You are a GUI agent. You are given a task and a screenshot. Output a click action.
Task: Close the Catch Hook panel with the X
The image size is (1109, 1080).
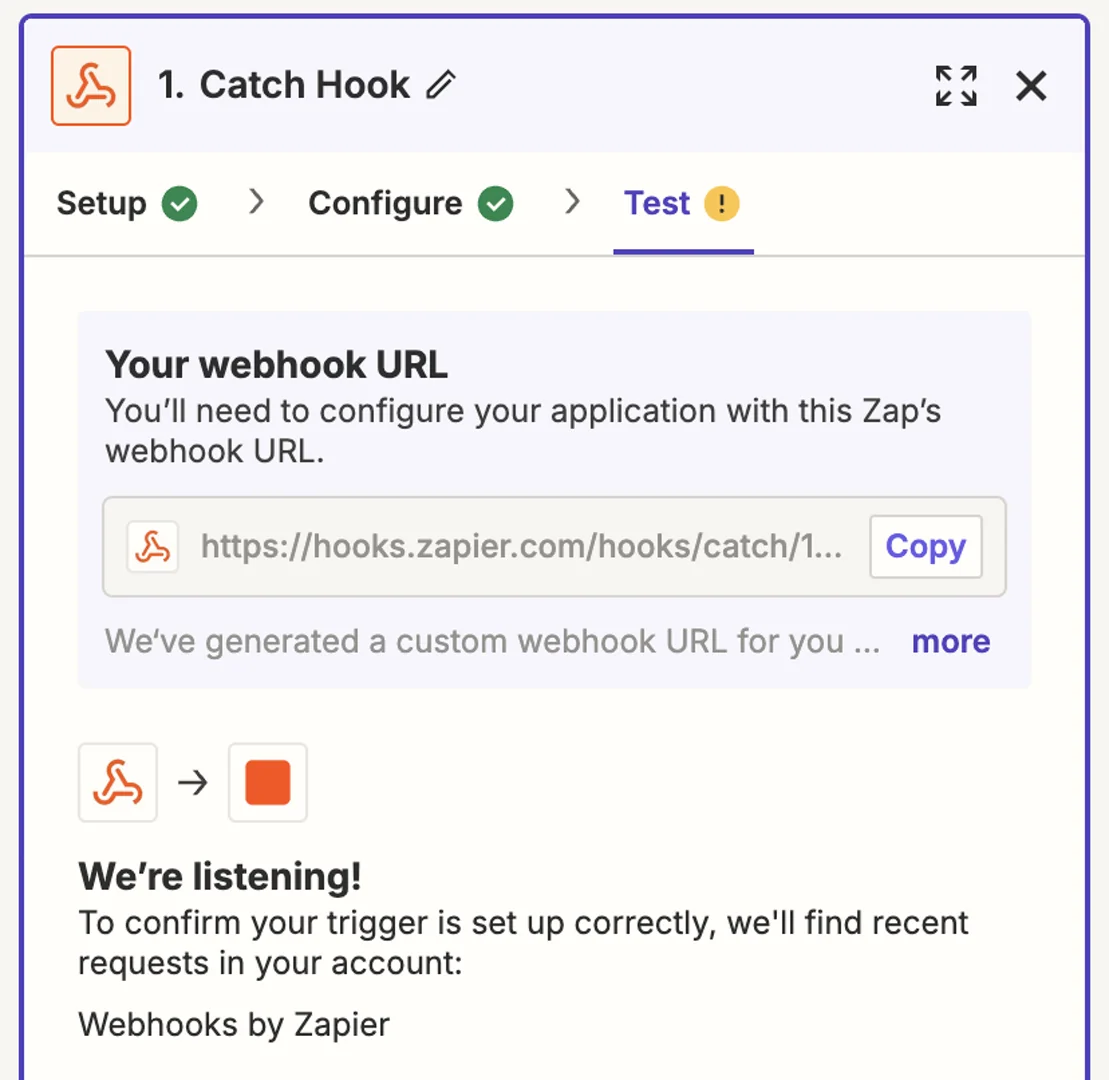pyautogui.click(x=1030, y=86)
